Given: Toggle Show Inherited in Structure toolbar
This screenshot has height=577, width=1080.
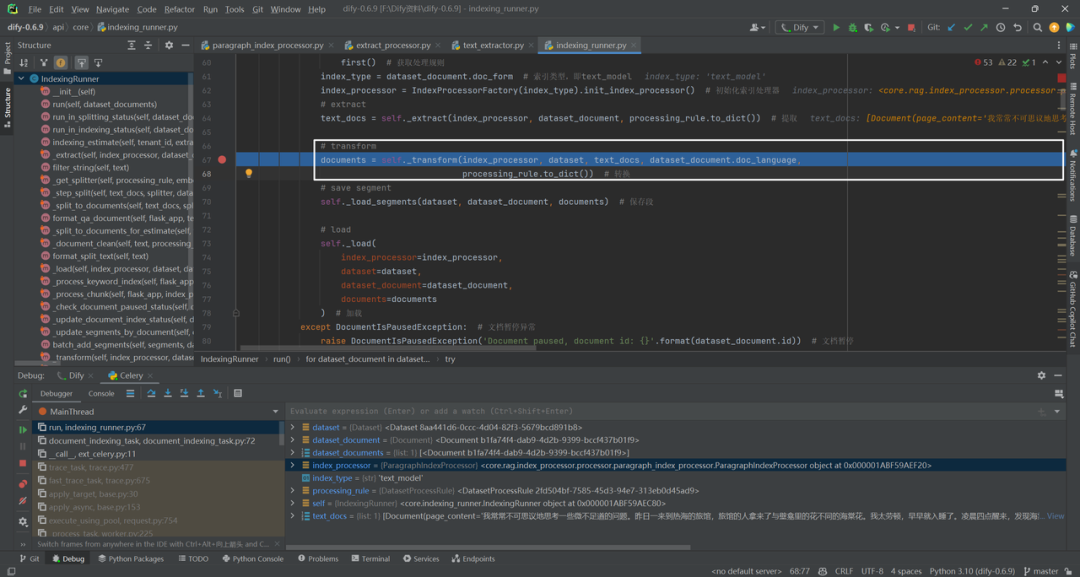Looking at the screenshot, I should click(x=43, y=62).
